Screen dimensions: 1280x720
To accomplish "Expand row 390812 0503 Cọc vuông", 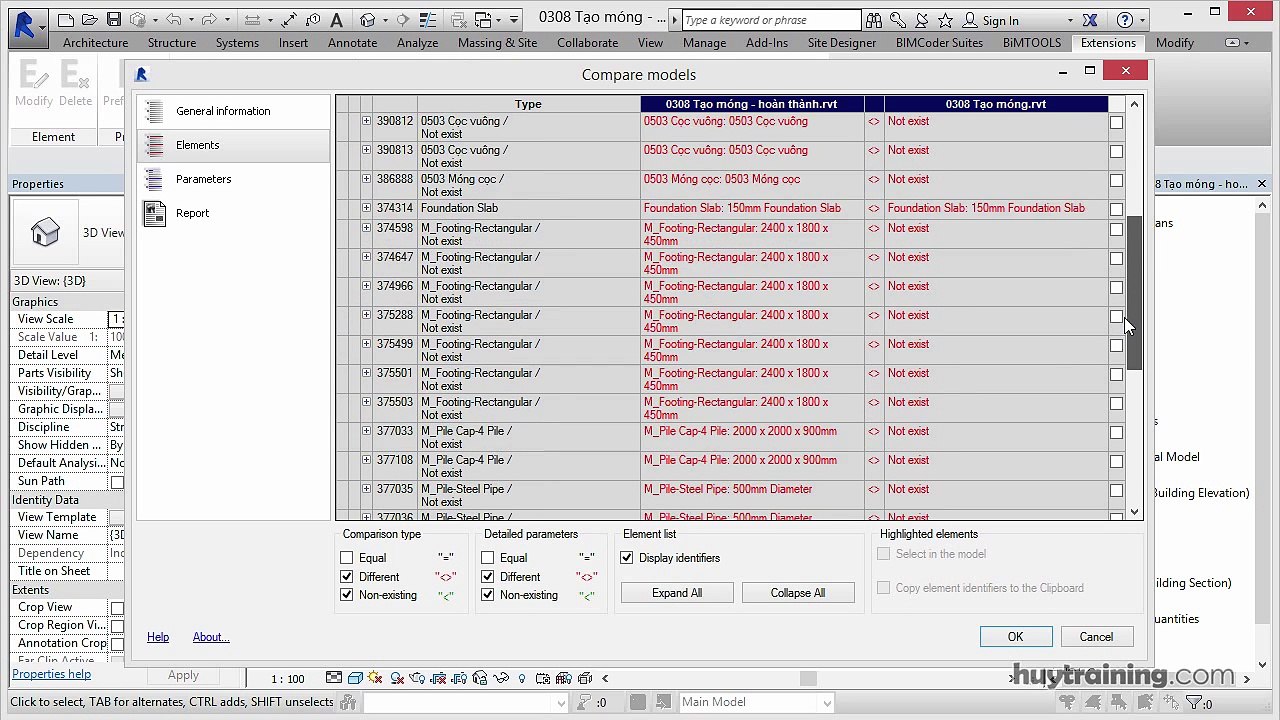I will point(366,121).
